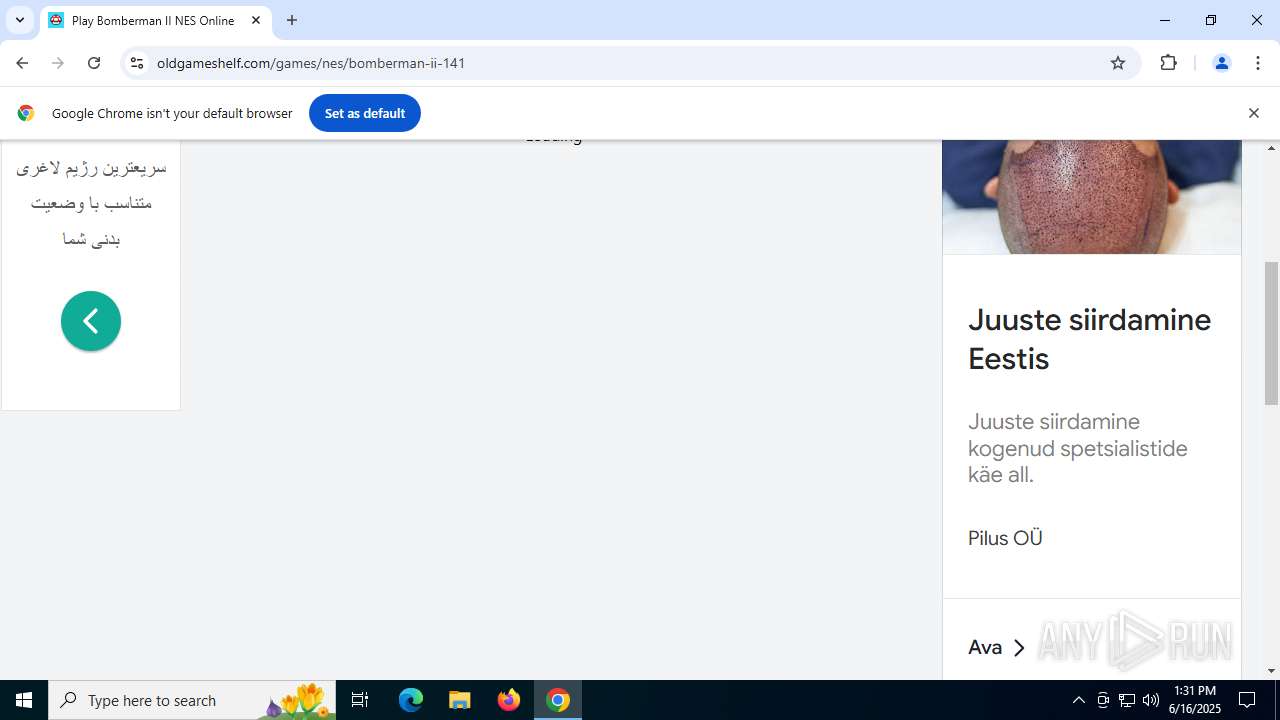This screenshot has height=720, width=1280.
Task: Open the Juuste siirdamine Eestis headline
Action: 1089,339
